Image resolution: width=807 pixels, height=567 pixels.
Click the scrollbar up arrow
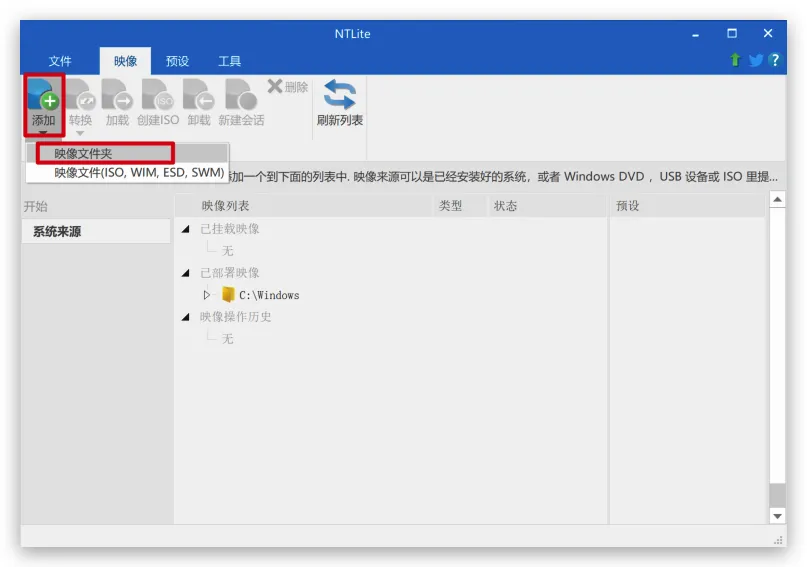[x=778, y=200]
